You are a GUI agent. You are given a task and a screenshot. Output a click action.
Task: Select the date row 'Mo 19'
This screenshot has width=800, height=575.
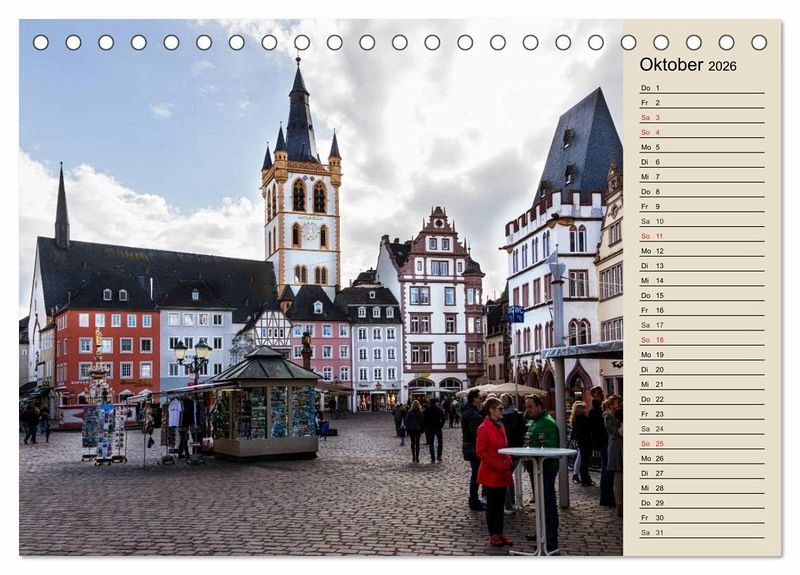click(x=702, y=354)
